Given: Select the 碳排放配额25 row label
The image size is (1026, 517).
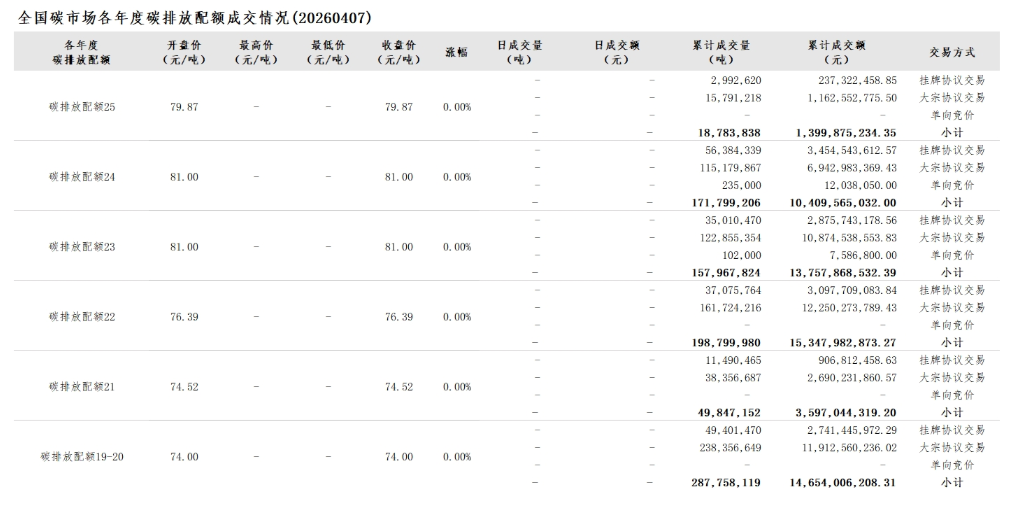Looking at the screenshot, I should [82, 107].
